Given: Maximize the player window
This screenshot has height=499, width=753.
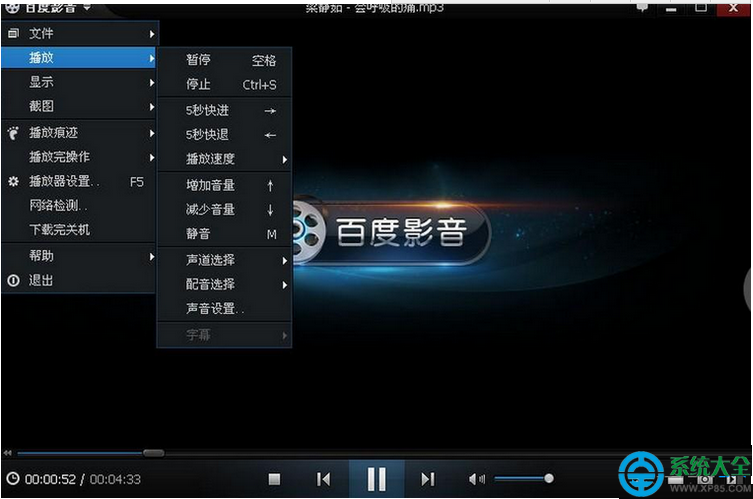Looking at the screenshot, I should tap(701, 7).
